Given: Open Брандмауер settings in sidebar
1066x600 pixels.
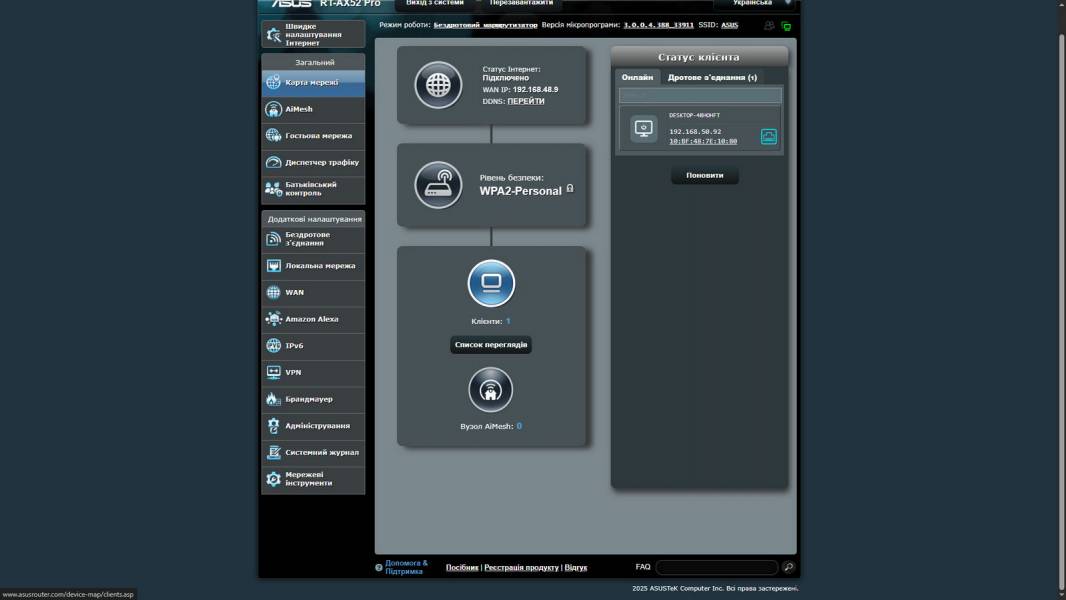Looking at the screenshot, I should click(x=313, y=399).
